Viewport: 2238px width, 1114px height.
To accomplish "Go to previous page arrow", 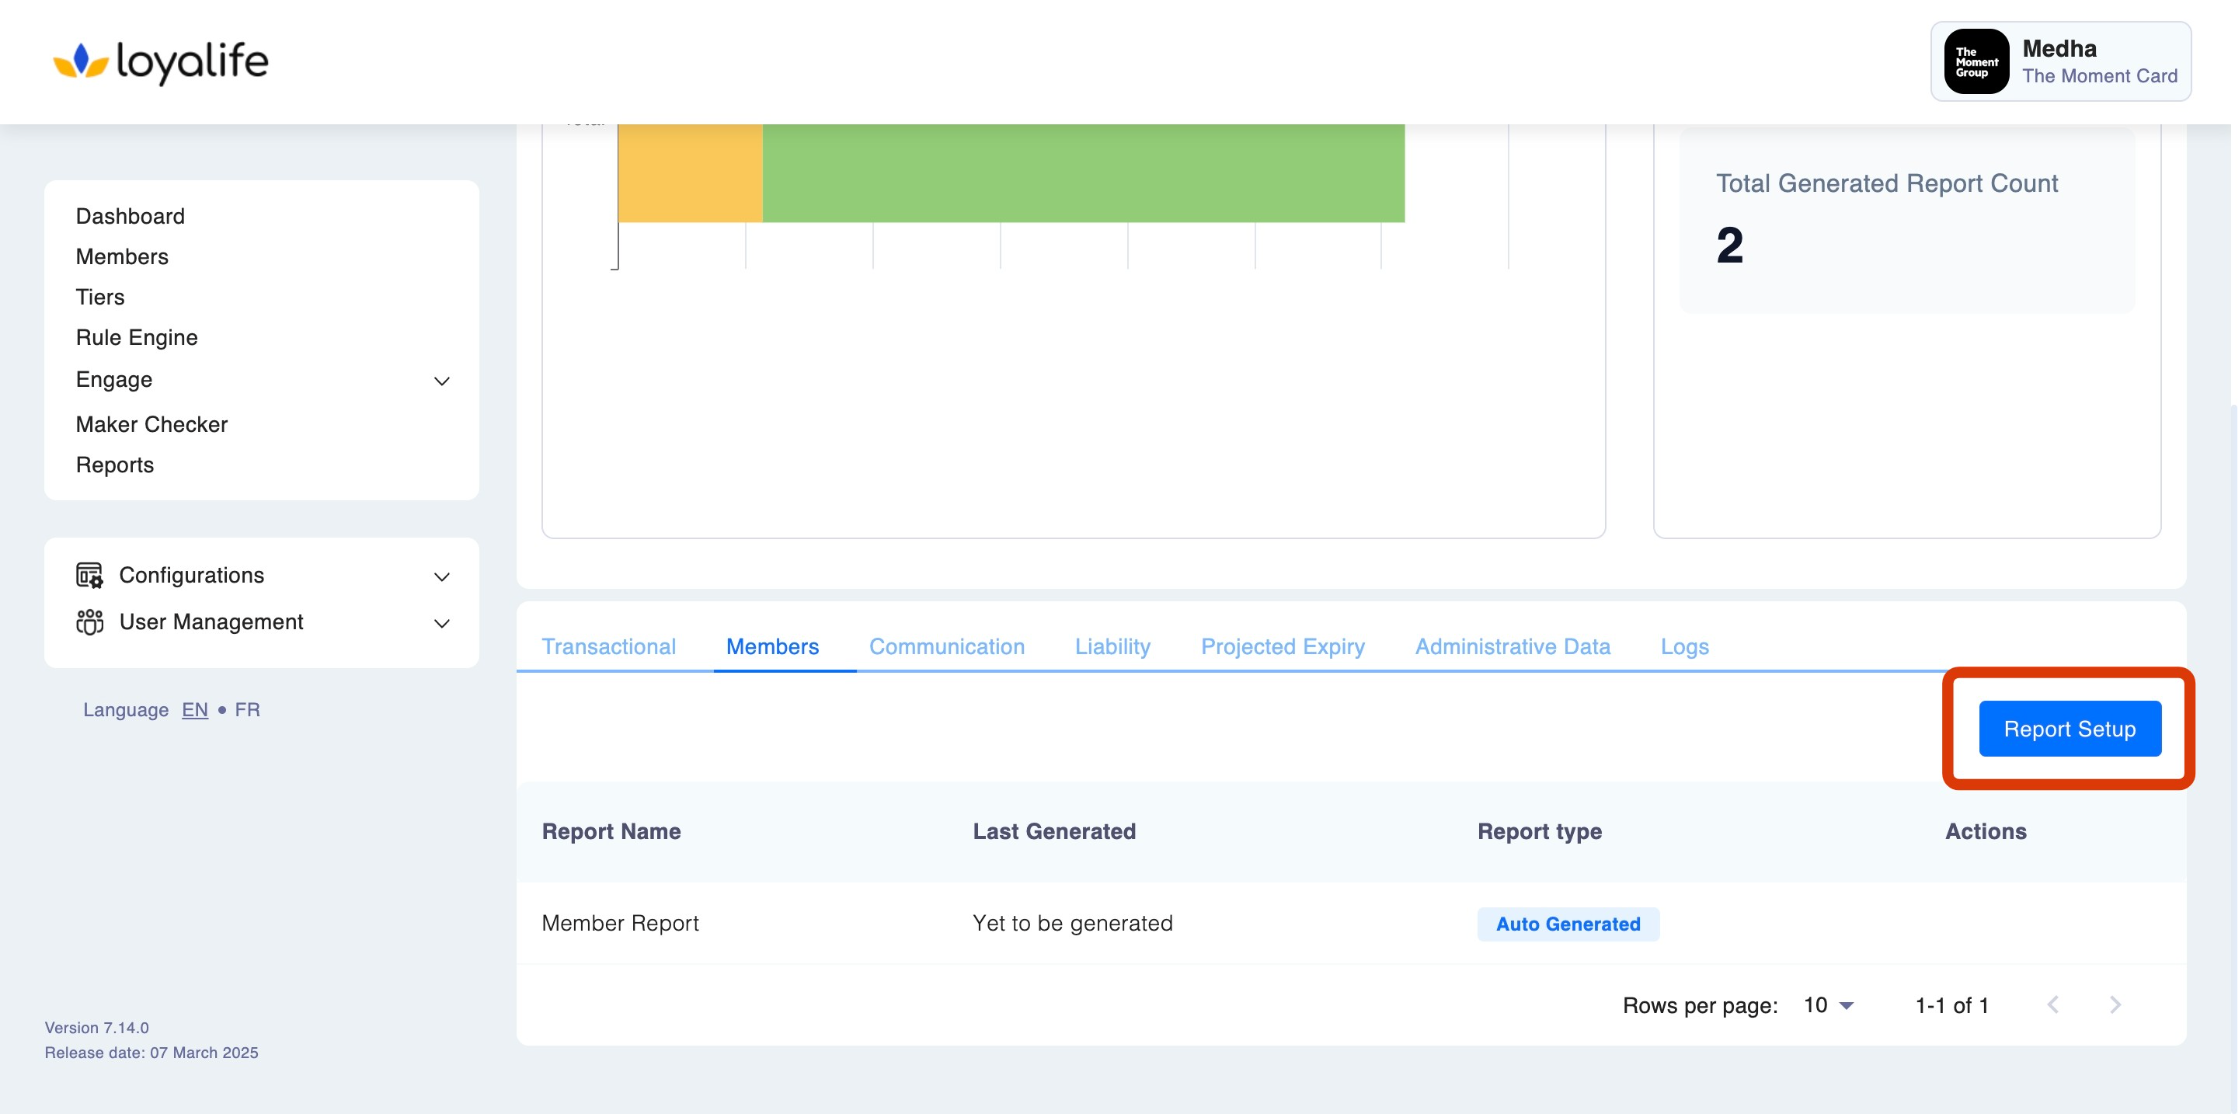I will (2053, 1005).
